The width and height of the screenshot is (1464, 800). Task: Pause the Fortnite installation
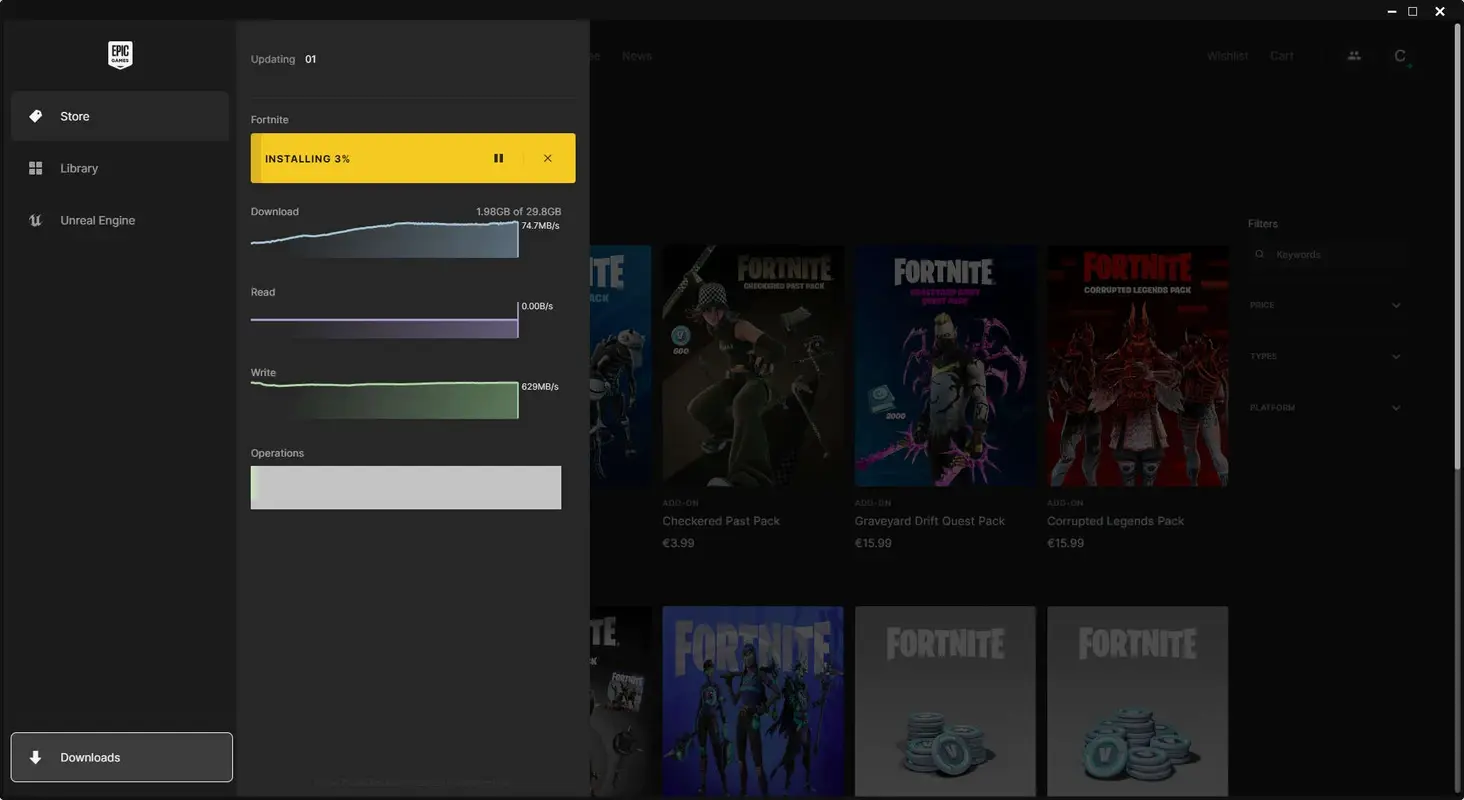[498, 158]
